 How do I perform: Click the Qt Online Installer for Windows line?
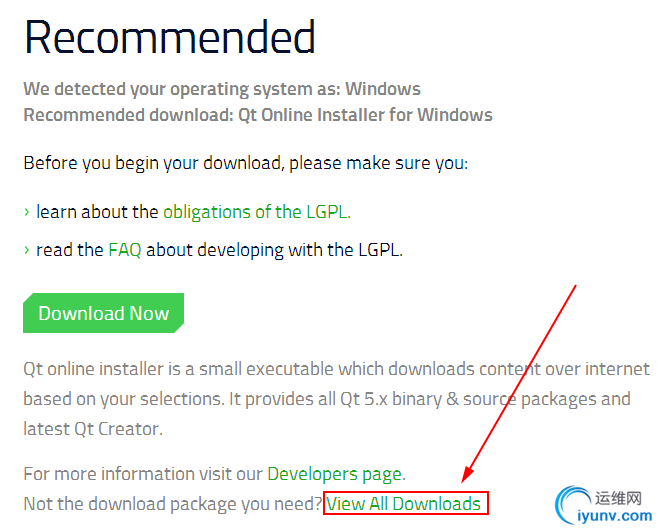coord(258,115)
